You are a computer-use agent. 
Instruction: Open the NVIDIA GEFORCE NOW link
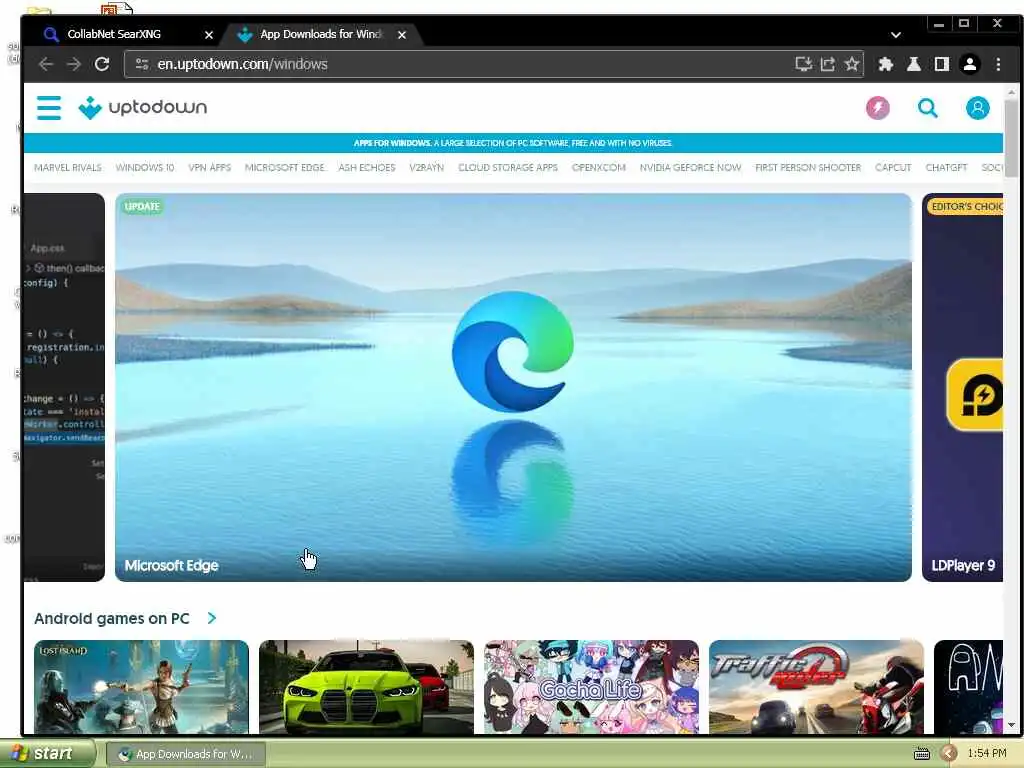tap(690, 168)
